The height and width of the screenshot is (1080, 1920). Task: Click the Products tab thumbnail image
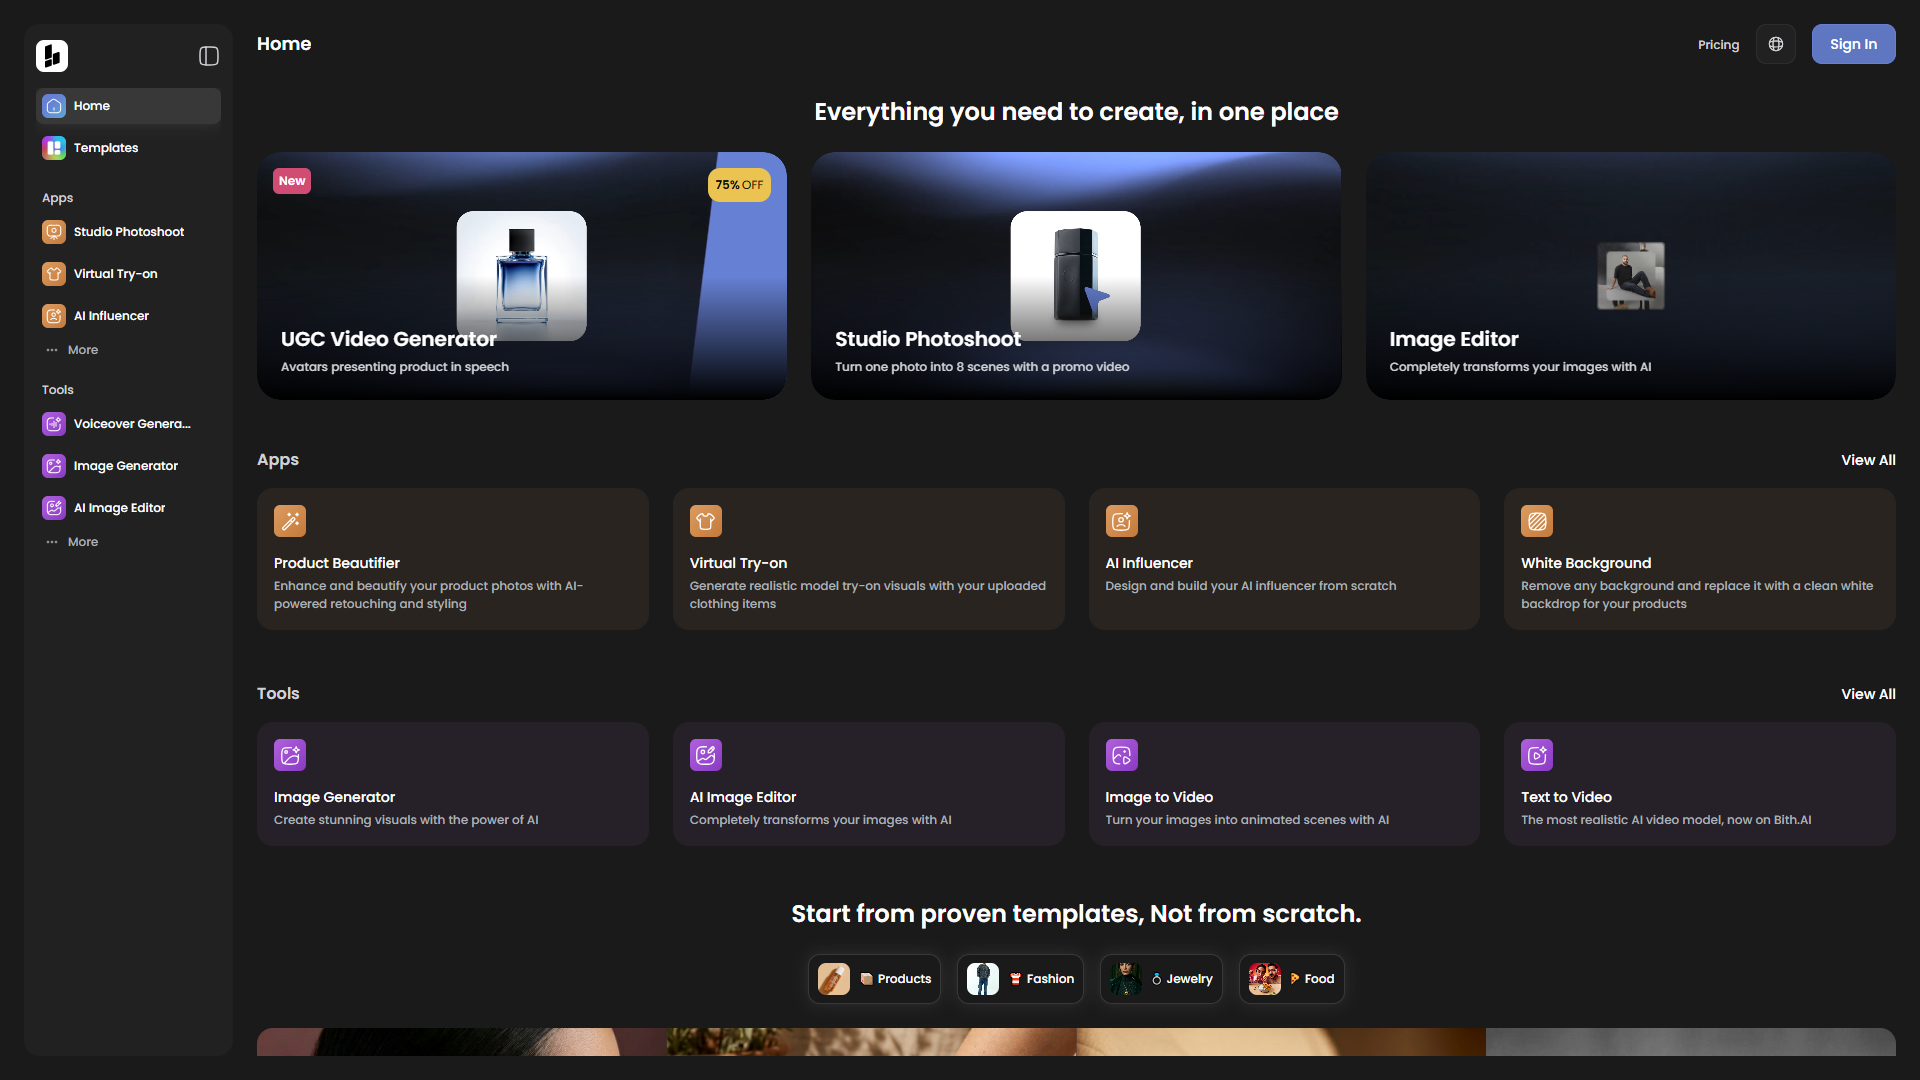tap(834, 979)
